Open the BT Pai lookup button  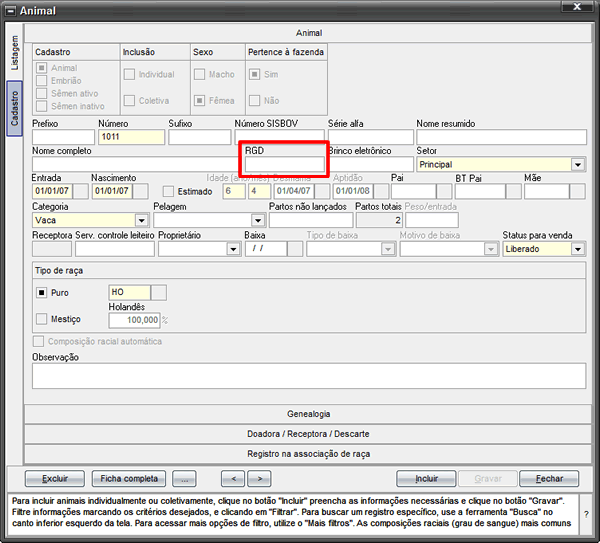point(514,191)
